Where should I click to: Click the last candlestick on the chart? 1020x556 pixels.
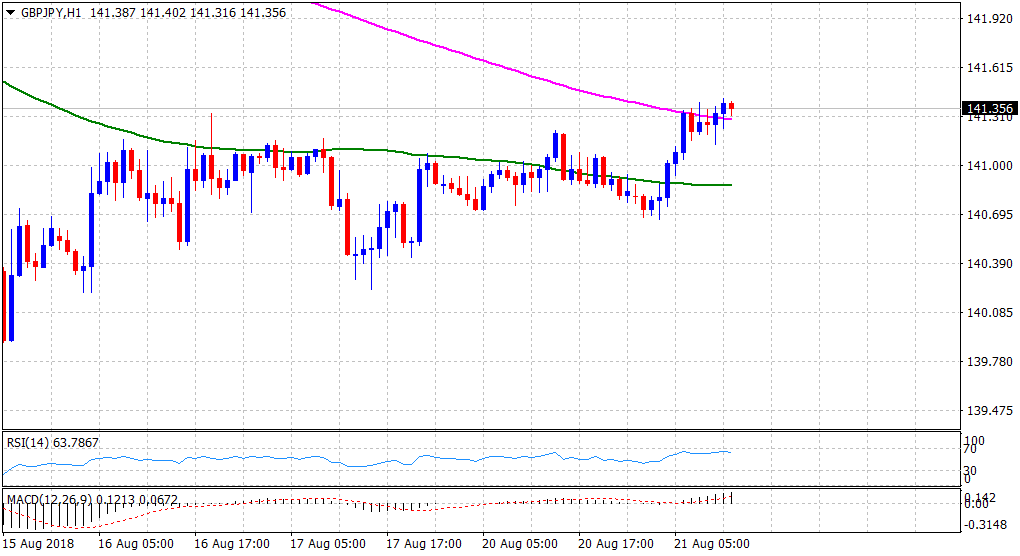pos(732,105)
